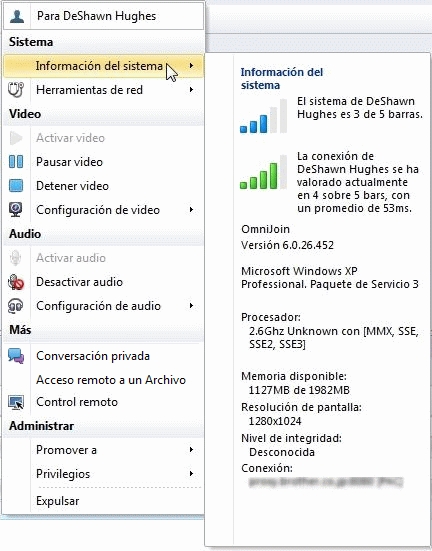Image resolution: width=432 pixels, height=551 pixels.
Task: Click the pause video icon
Action: (16, 162)
